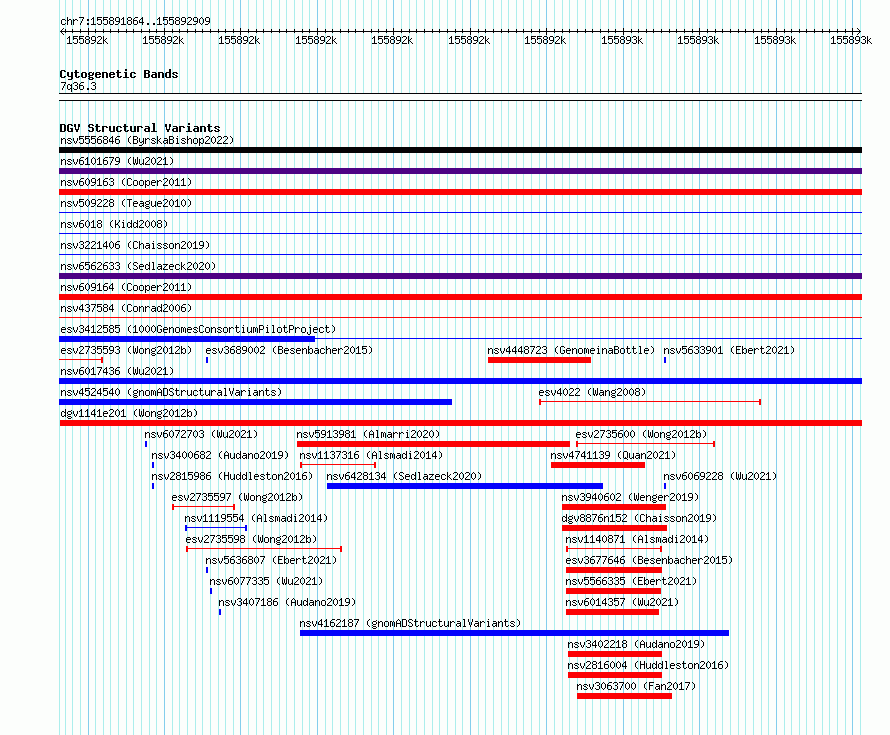890x735 pixels.
Task: Open the nsv5913981 (Almarri2020) label
Action: point(368,434)
